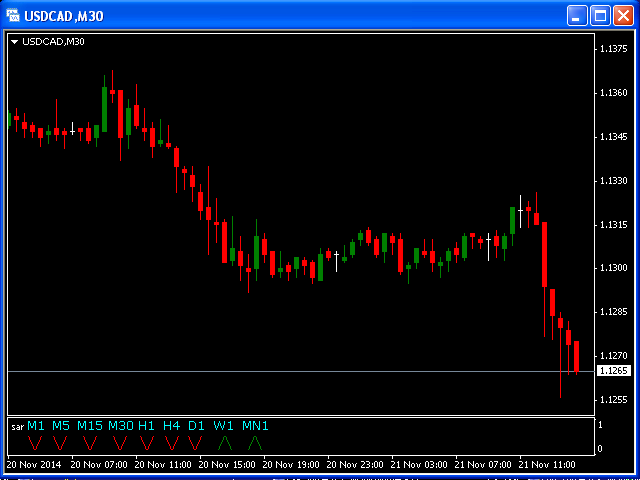The image size is (640, 480).
Task: Maximize the USDCAD,M30 chart window
Action: click(x=600, y=16)
